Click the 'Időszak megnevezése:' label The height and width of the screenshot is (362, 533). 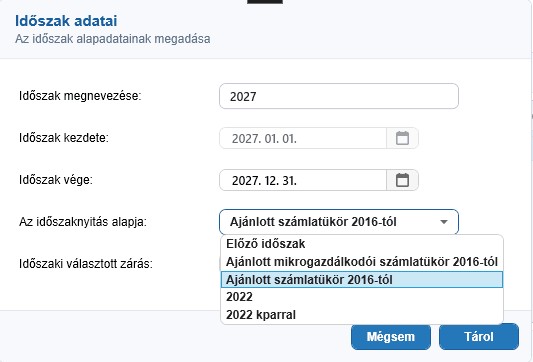[80, 96]
